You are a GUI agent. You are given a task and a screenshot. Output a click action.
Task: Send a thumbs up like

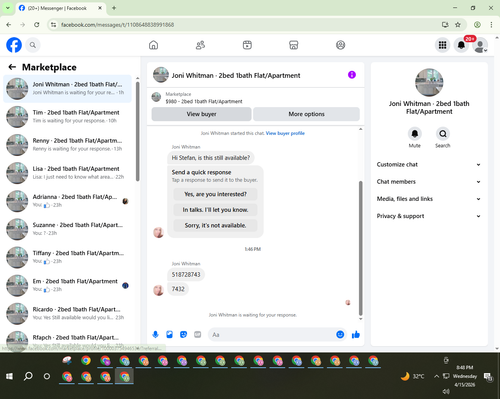pos(356,334)
